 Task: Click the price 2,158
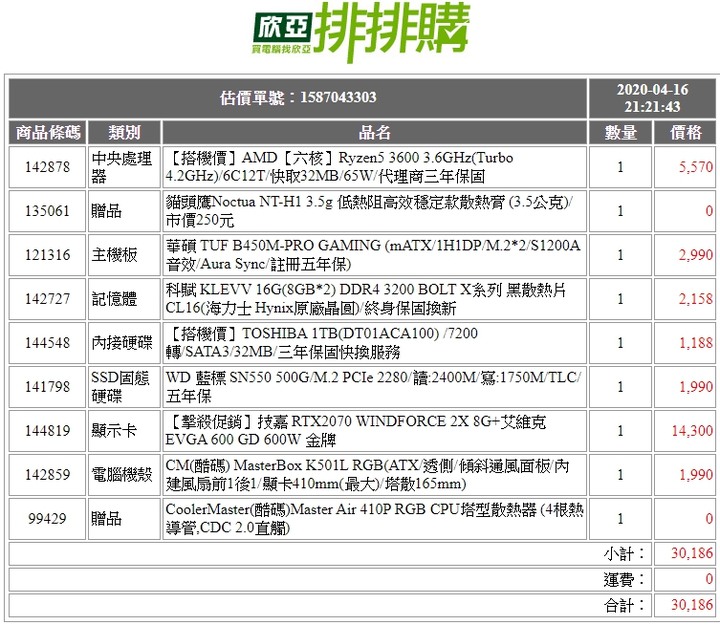(696, 299)
